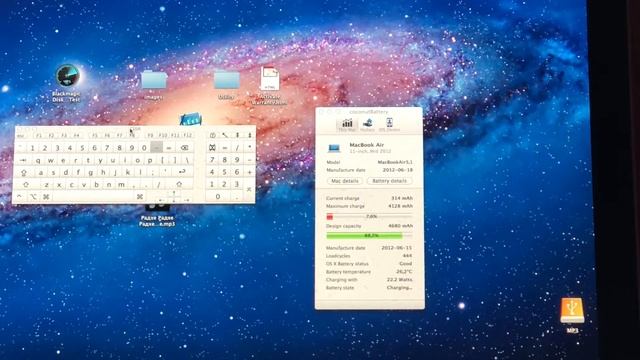Viewport: 640px width, 360px height.
Task: Switch to This Mac tab in coconutBattery
Action: tap(347, 124)
